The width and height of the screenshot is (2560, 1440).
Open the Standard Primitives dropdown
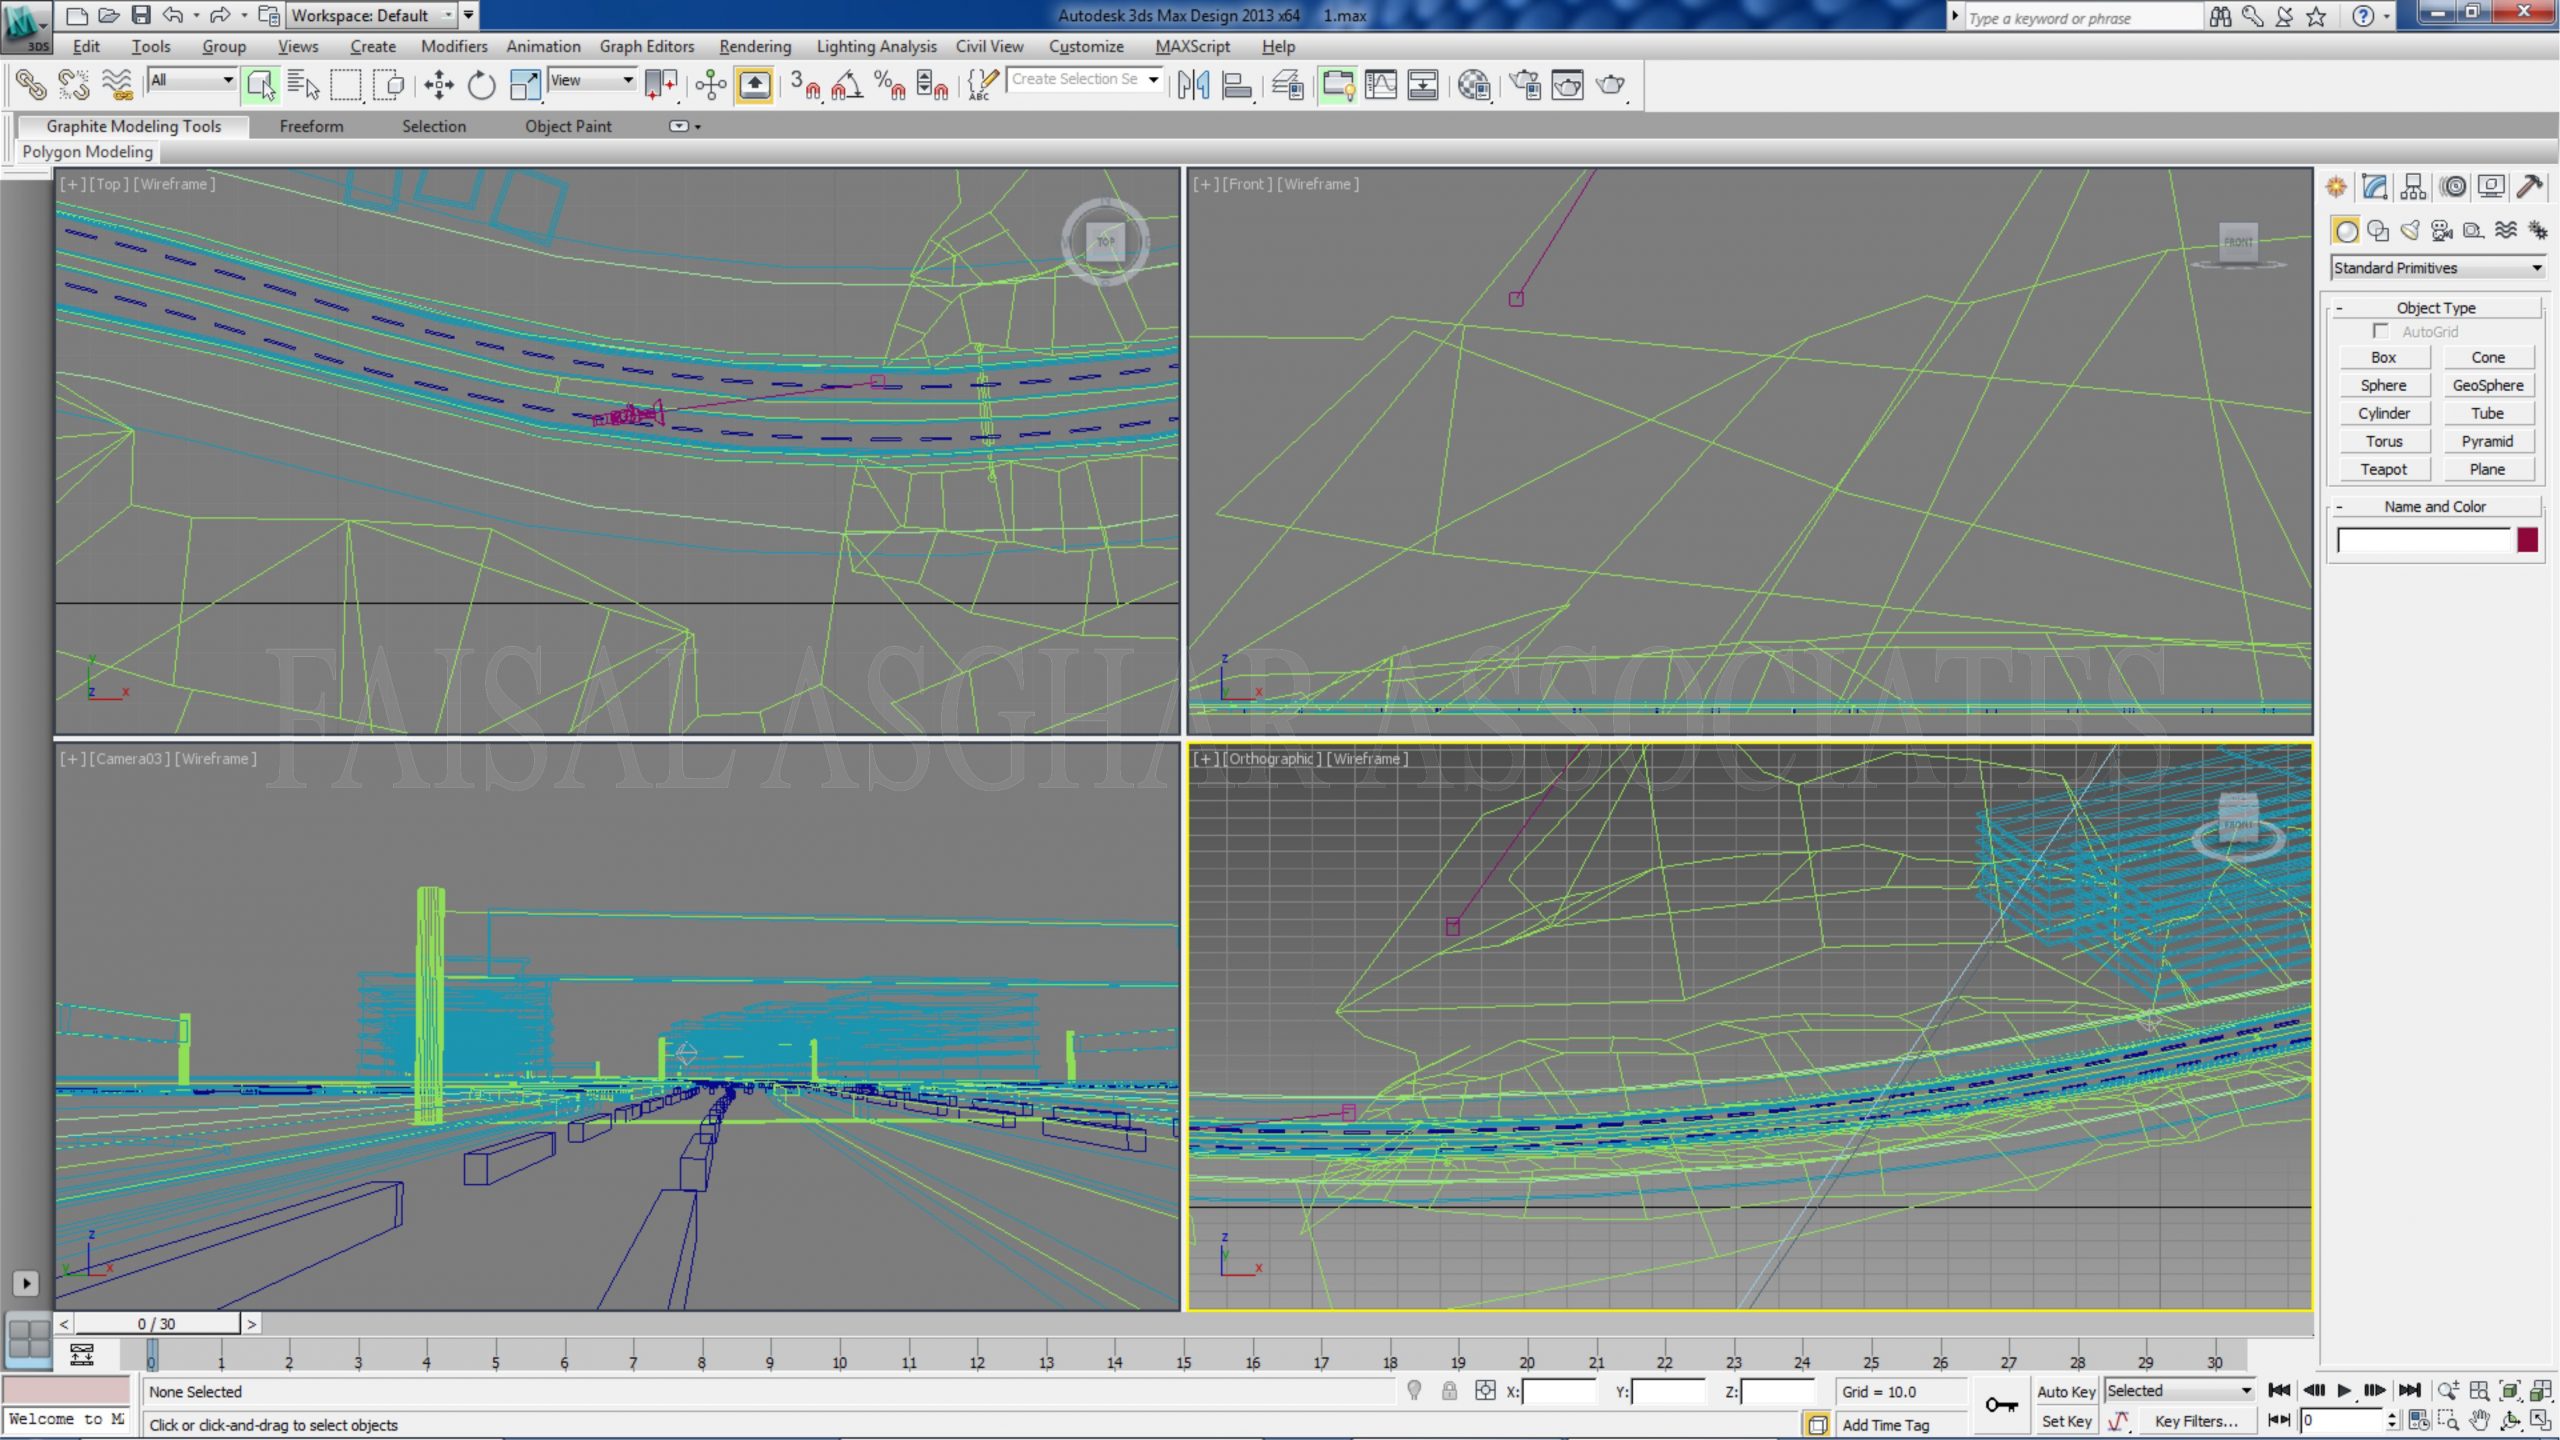coord(2437,268)
